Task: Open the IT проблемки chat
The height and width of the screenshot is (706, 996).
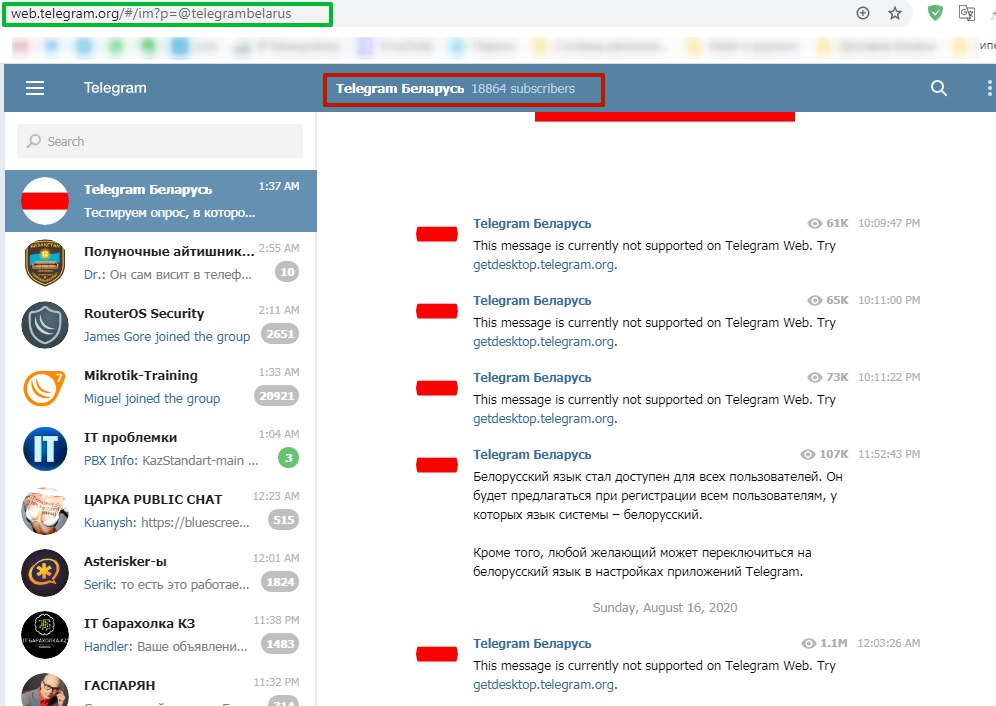Action: click(161, 449)
